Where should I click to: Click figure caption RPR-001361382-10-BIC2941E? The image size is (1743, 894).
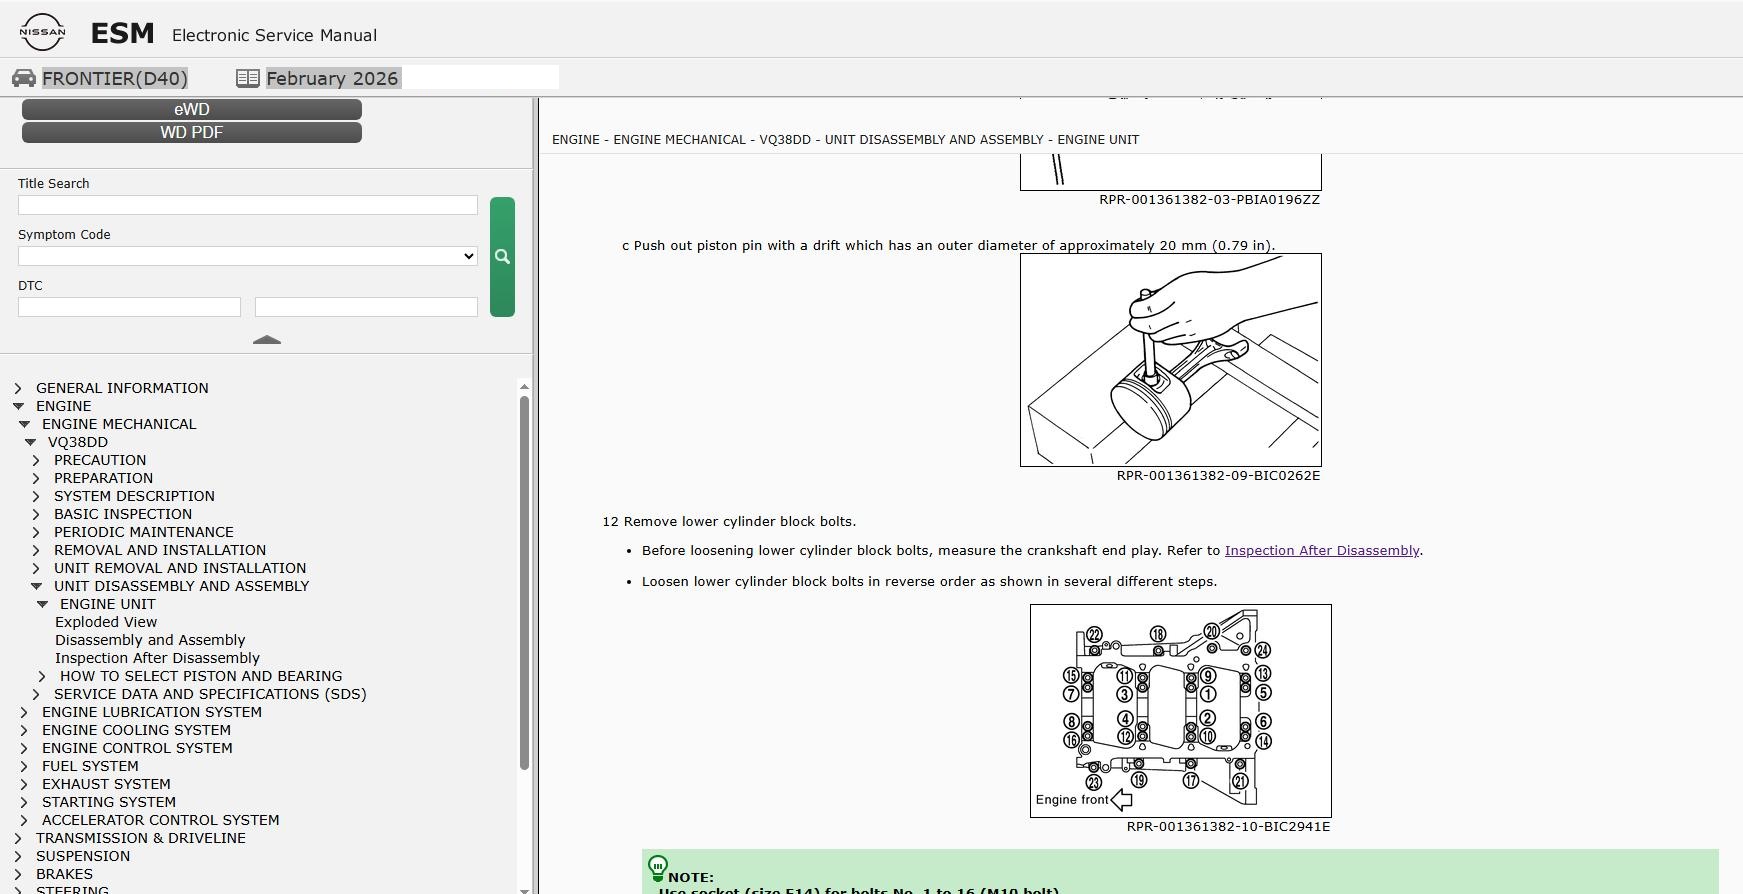1228,827
